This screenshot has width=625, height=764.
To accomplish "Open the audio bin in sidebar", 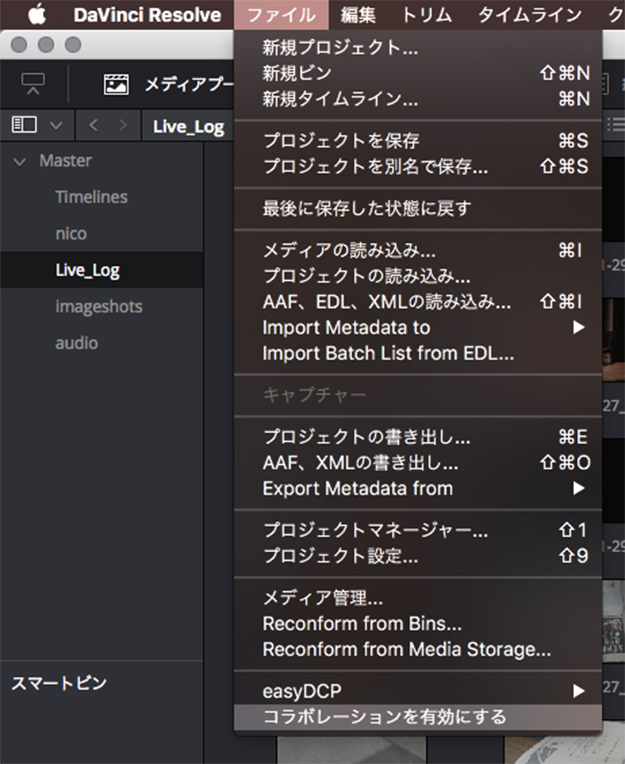I will click(76, 342).
